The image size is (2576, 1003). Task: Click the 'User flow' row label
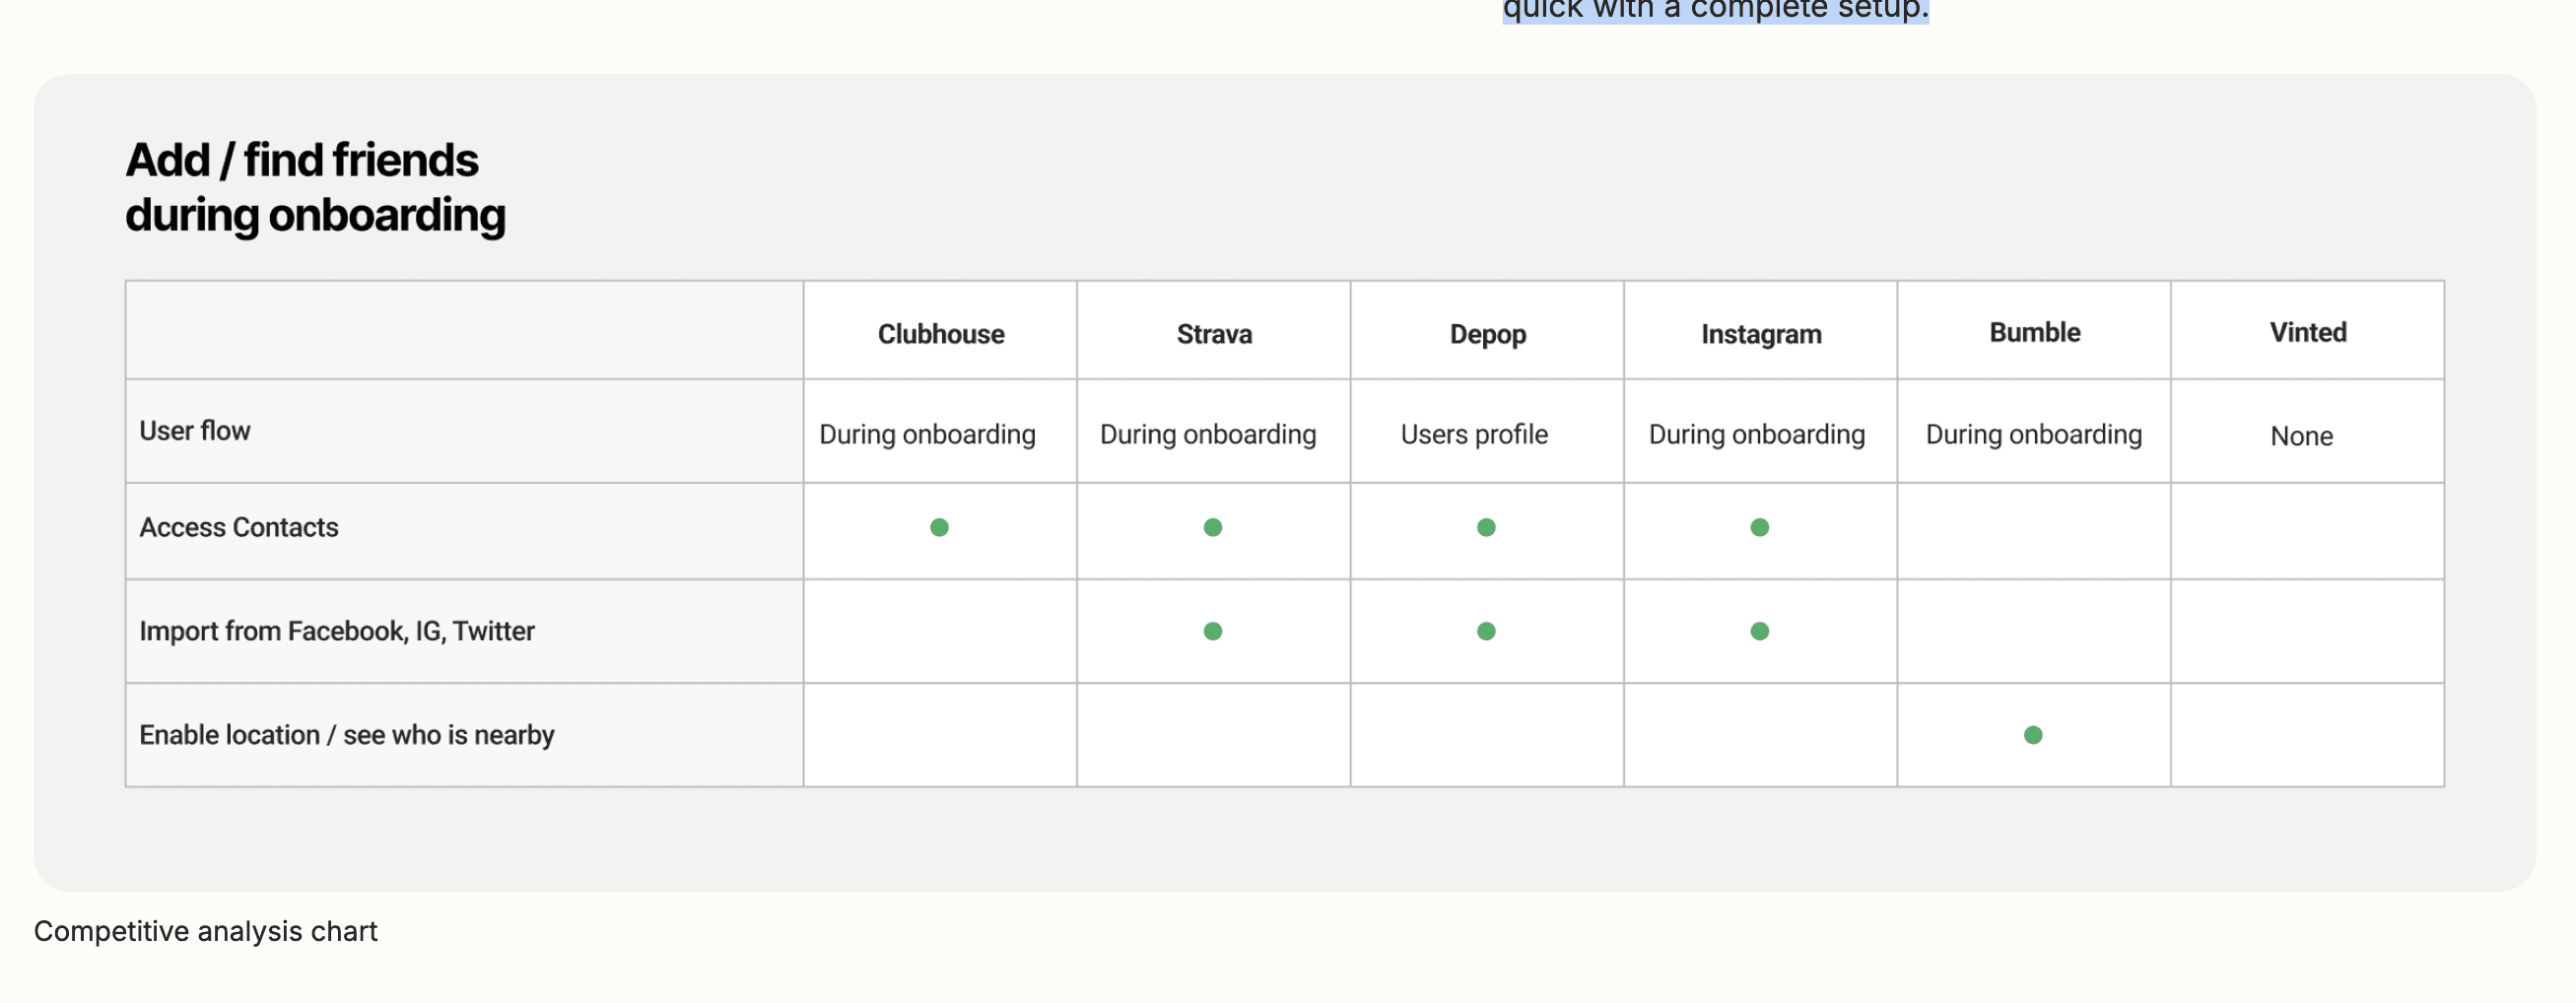coord(195,431)
